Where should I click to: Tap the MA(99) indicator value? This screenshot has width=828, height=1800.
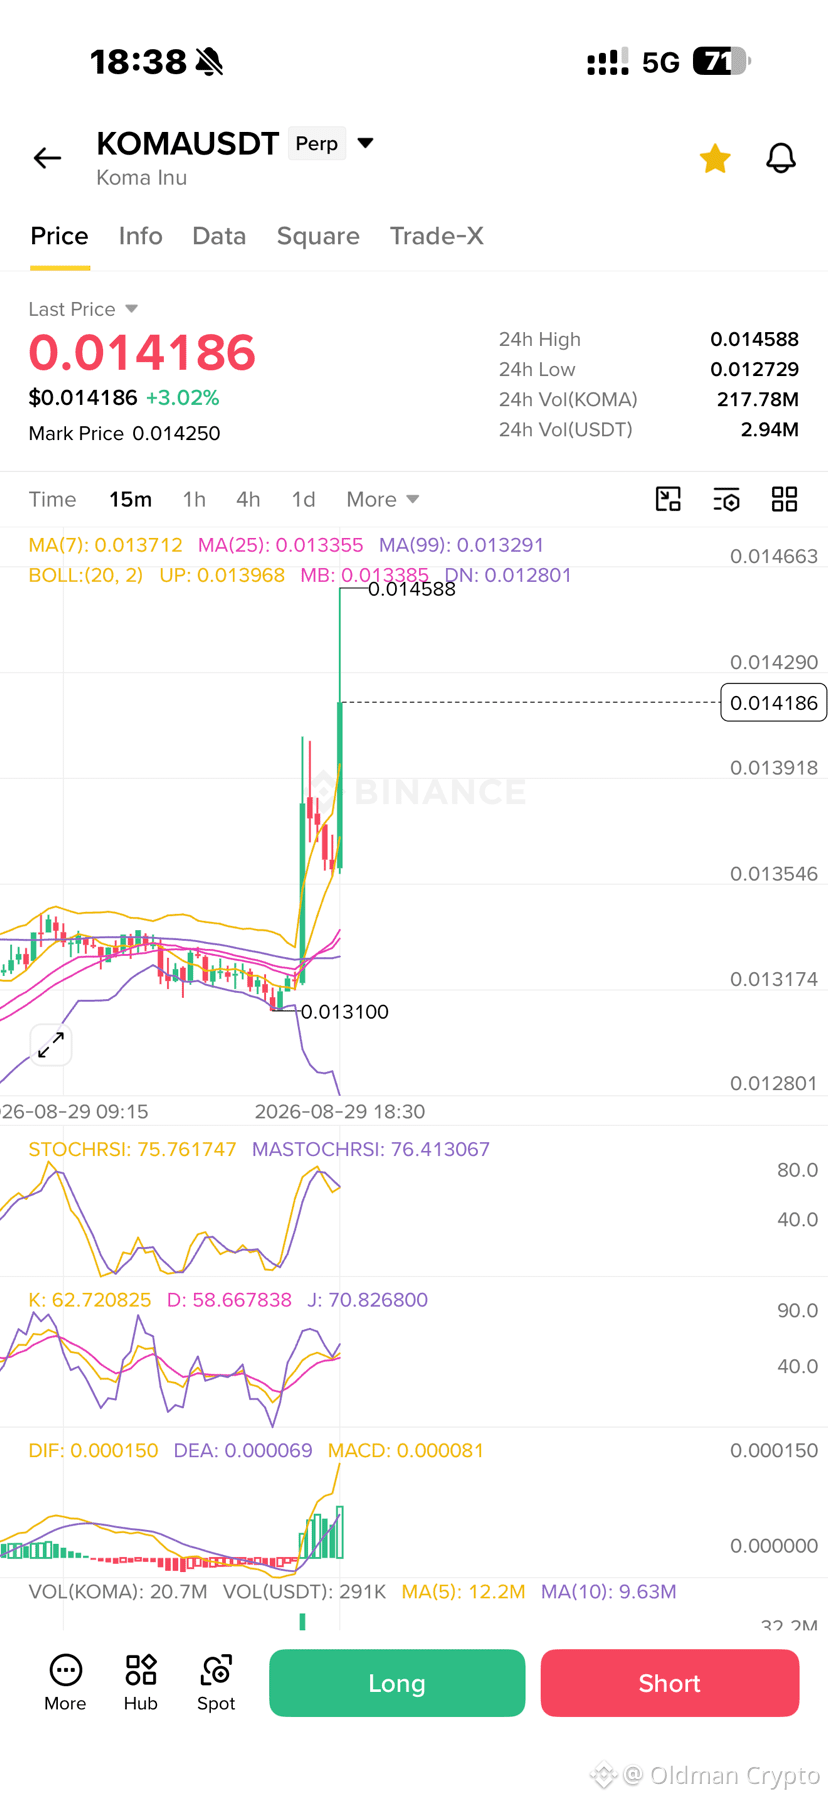tap(461, 545)
